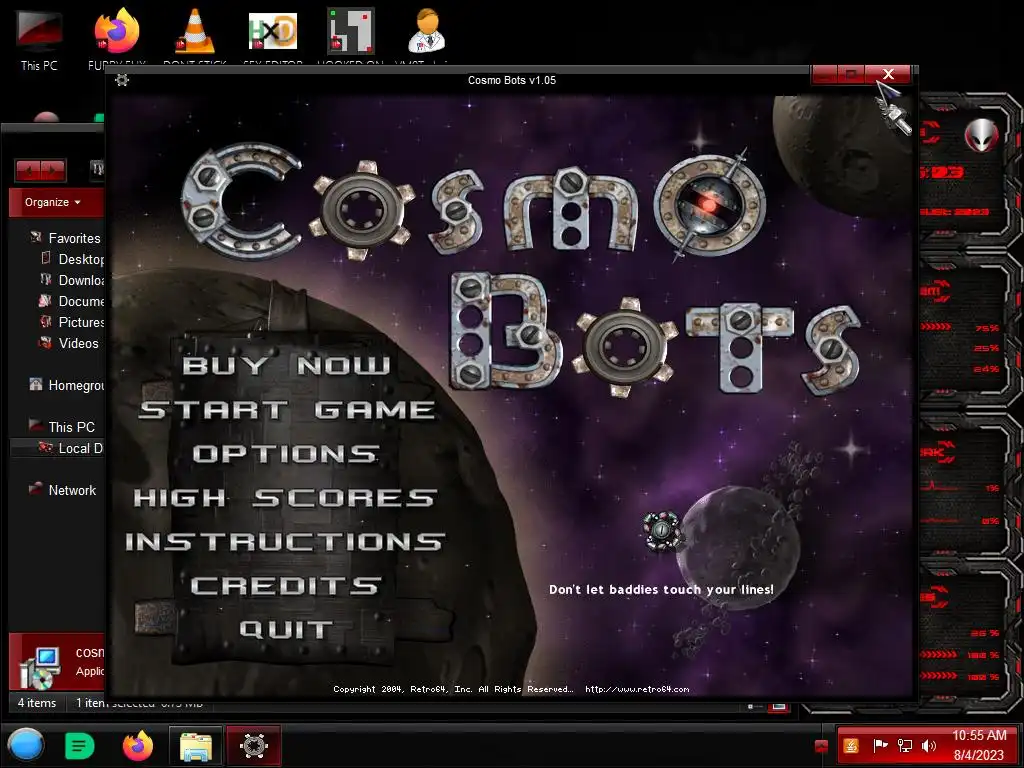The width and height of the screenshot is (1024, 768).
Task: Switch to File Explorer on the taskbar
Action: click(196, 746)
